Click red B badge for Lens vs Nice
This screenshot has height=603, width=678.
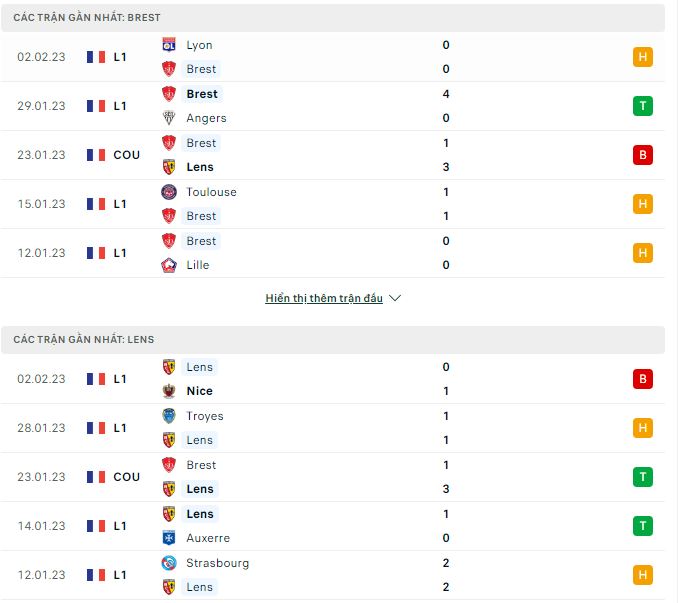[643, 379]
